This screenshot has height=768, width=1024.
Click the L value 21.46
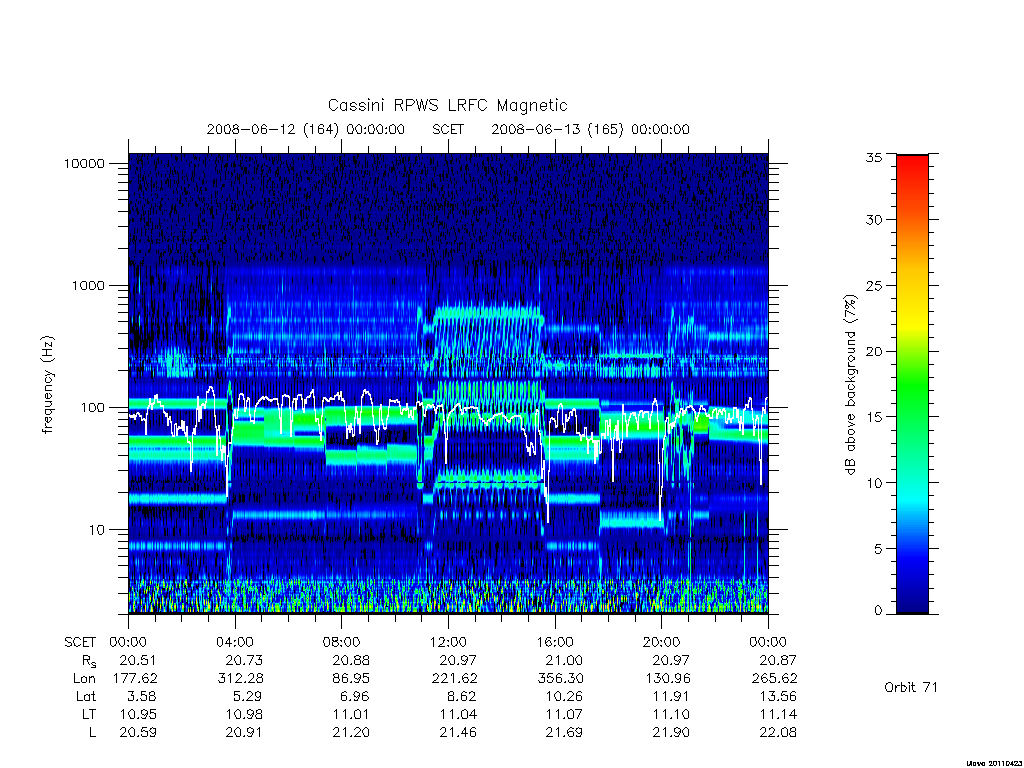[x=458, y=732]
